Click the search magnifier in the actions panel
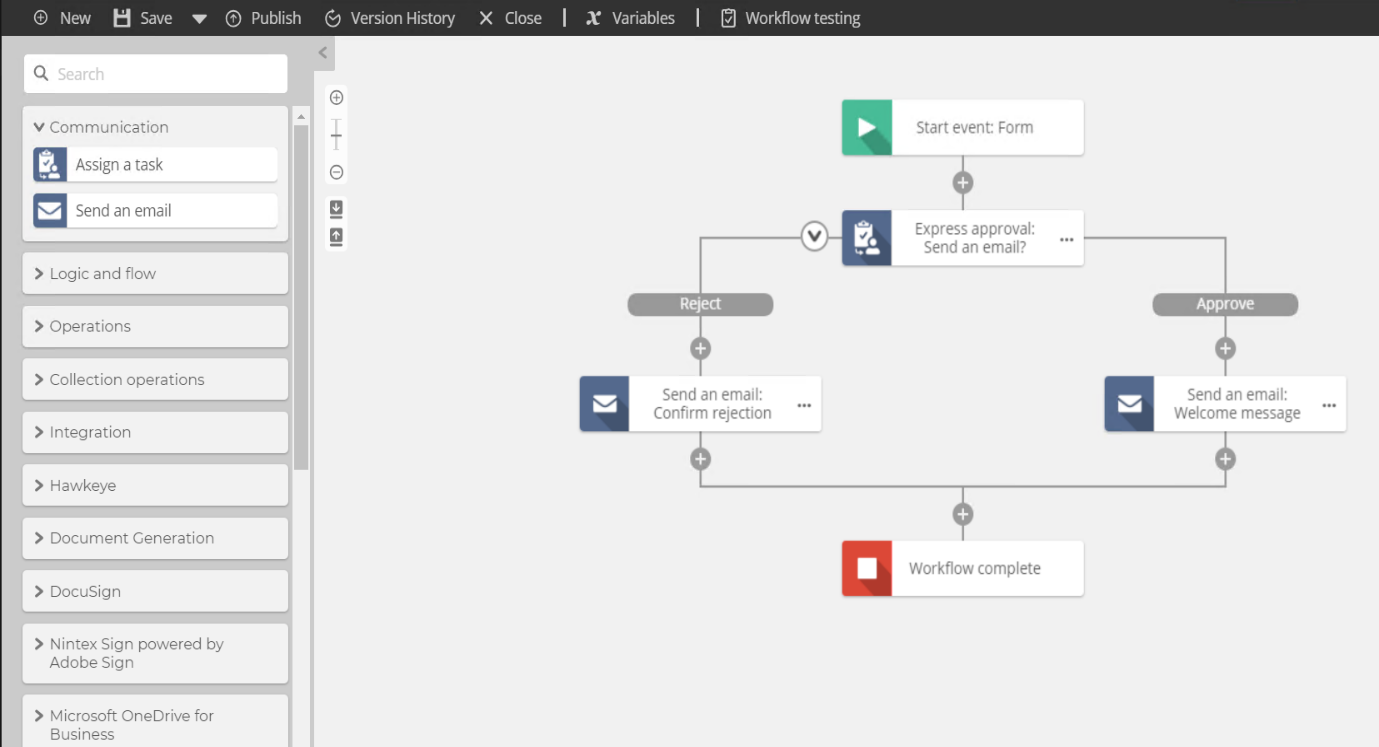1379x747 pixels. (41, 73)
